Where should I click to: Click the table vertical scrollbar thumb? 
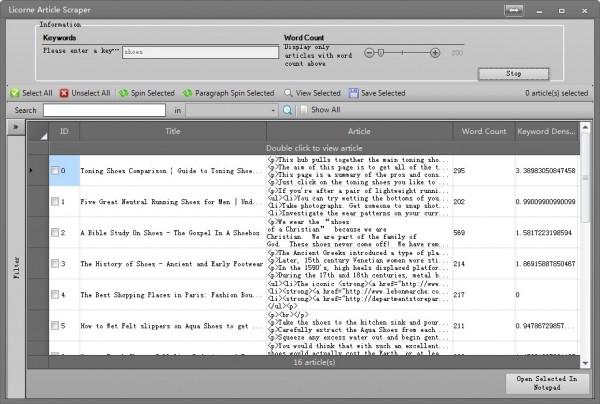pyautogui.click(x=585, y=178)
